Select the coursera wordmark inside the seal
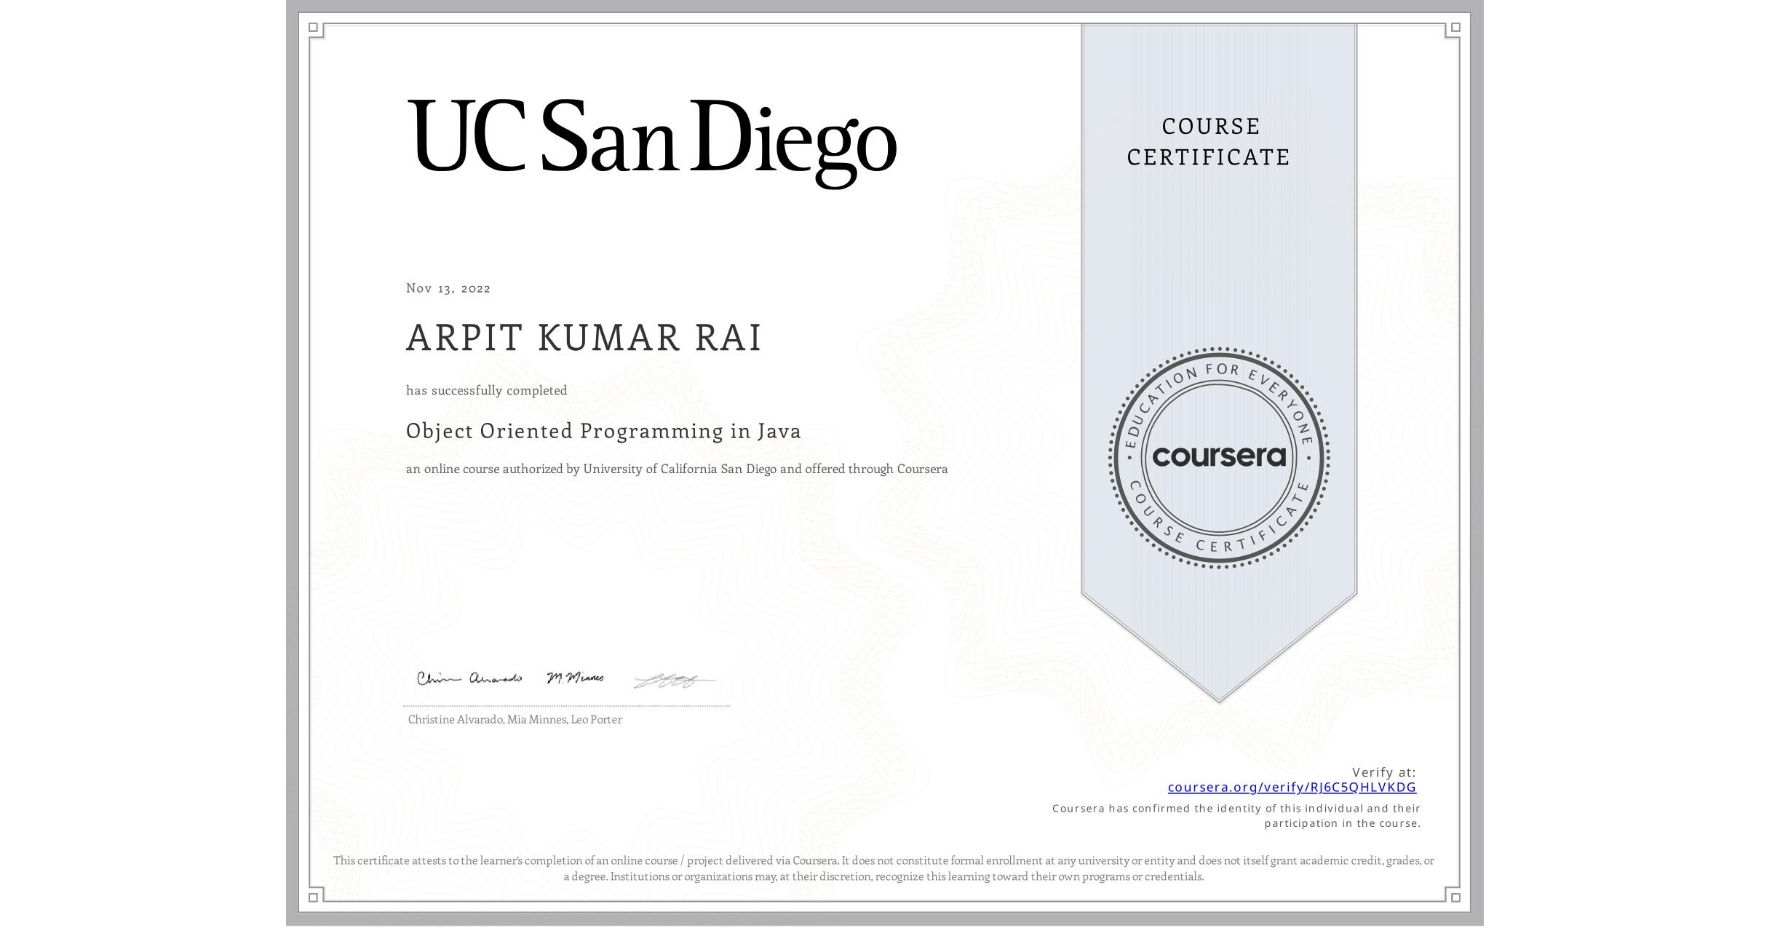This screenshot has height=928, width=1772. [1218, 457]
